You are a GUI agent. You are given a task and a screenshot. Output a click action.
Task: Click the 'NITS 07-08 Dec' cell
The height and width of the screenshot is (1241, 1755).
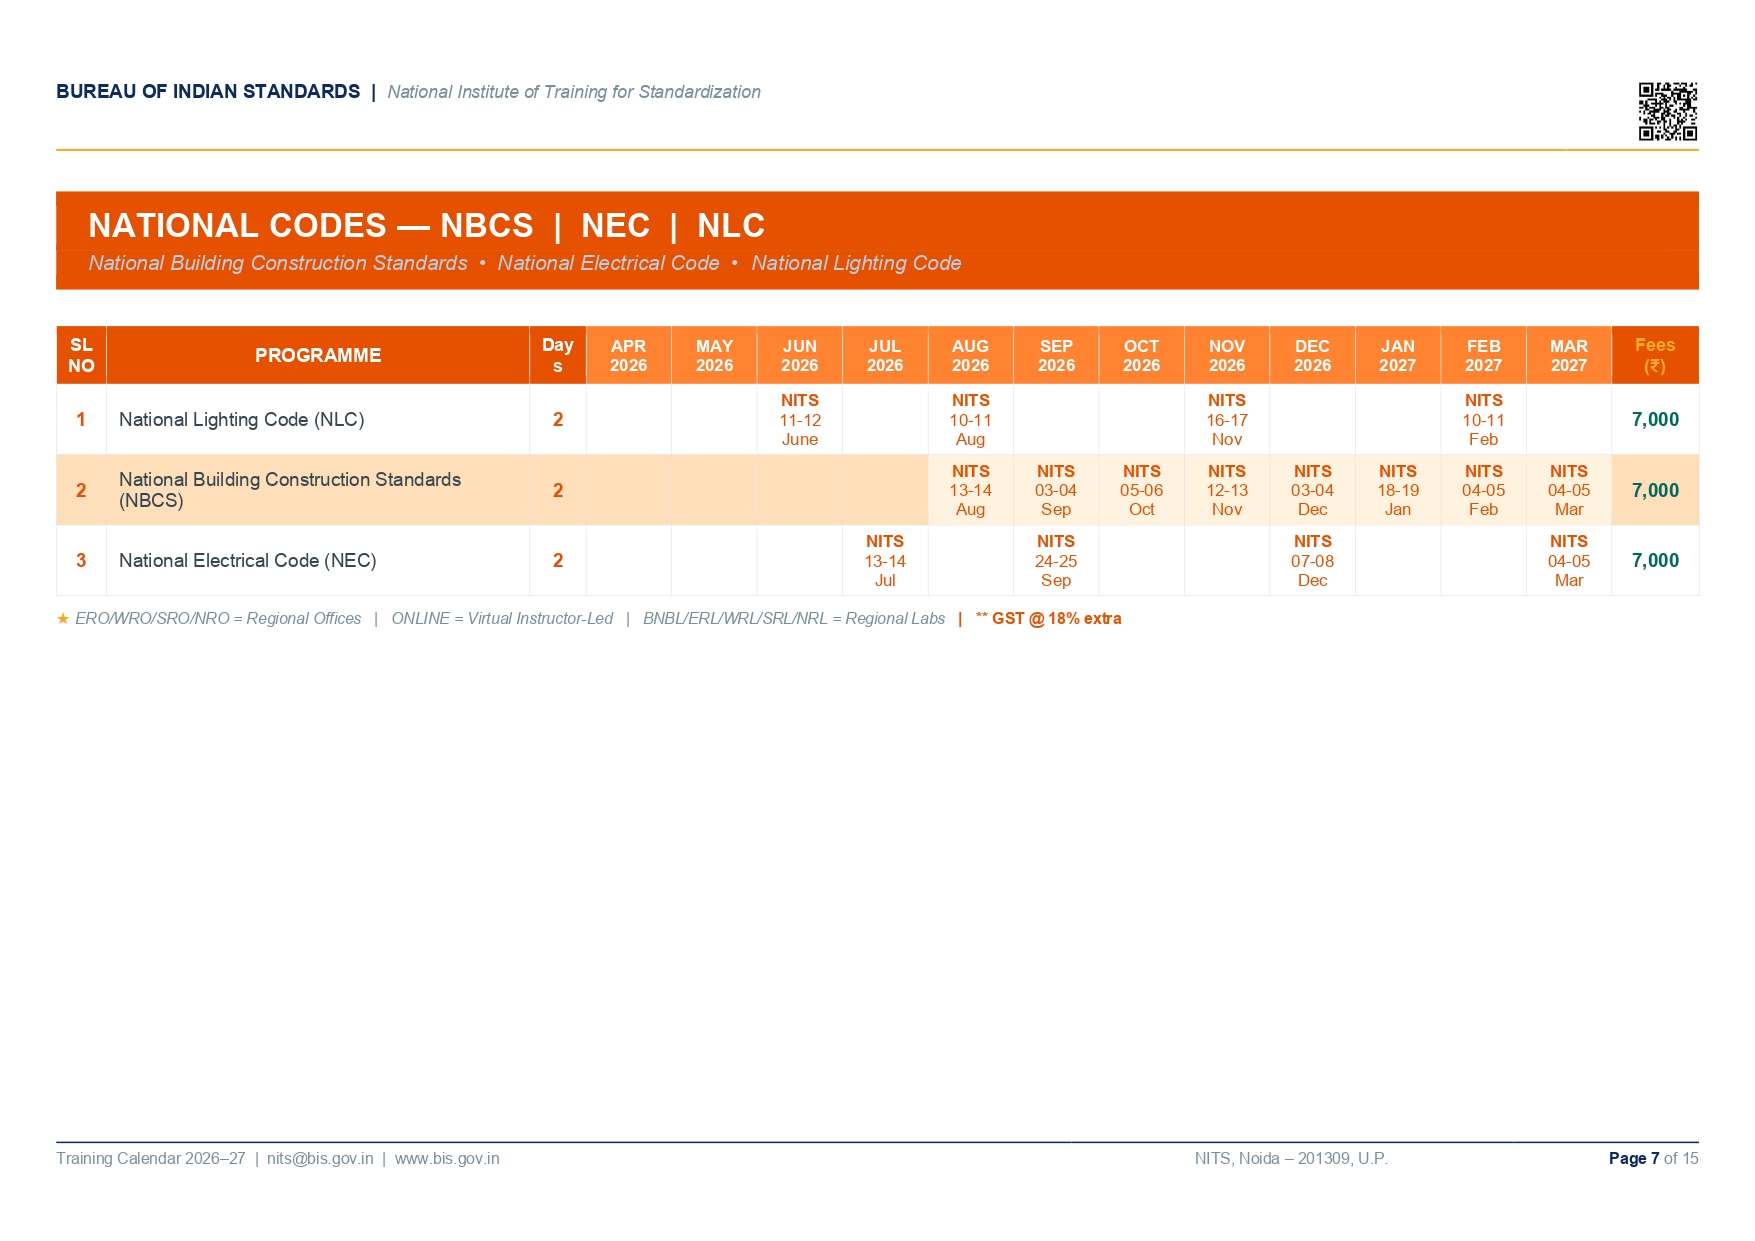pyautogui.click(x=1313, y=561)
